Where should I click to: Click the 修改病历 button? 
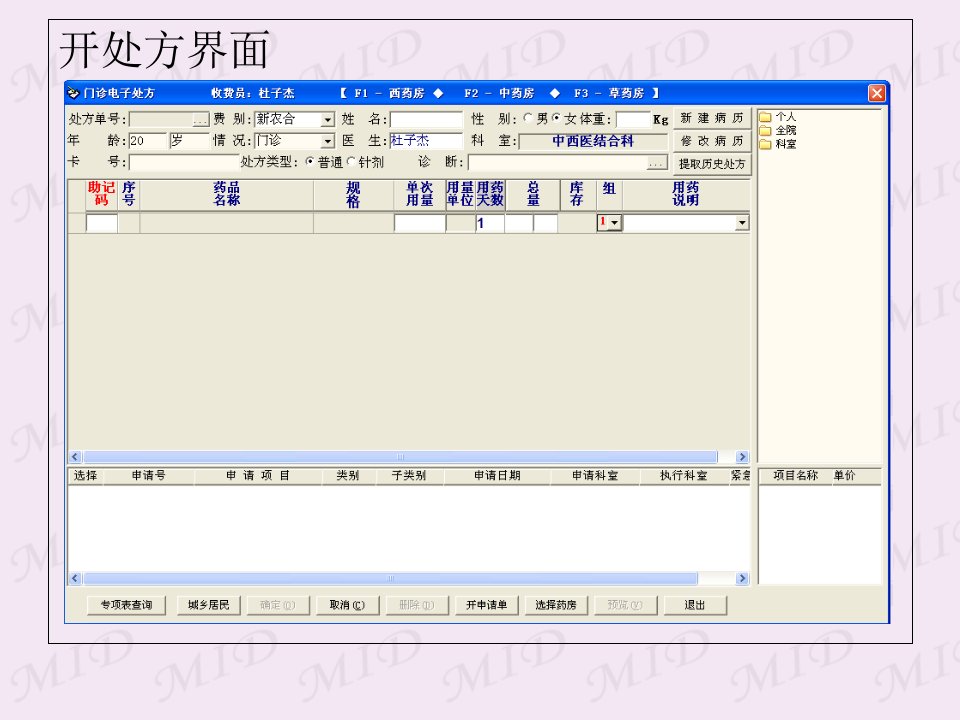click(712, 141)
